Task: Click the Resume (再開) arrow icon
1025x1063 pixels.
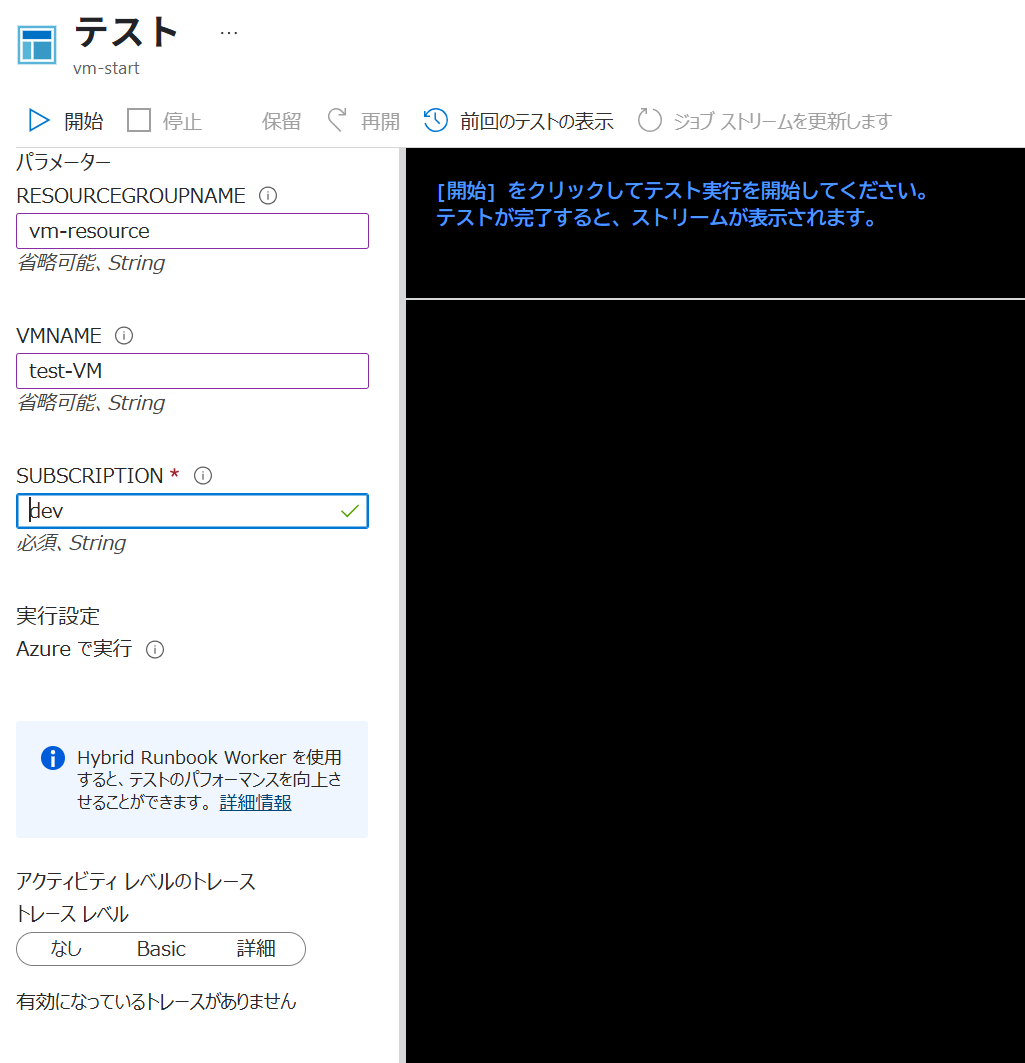Action: [335, 120]
